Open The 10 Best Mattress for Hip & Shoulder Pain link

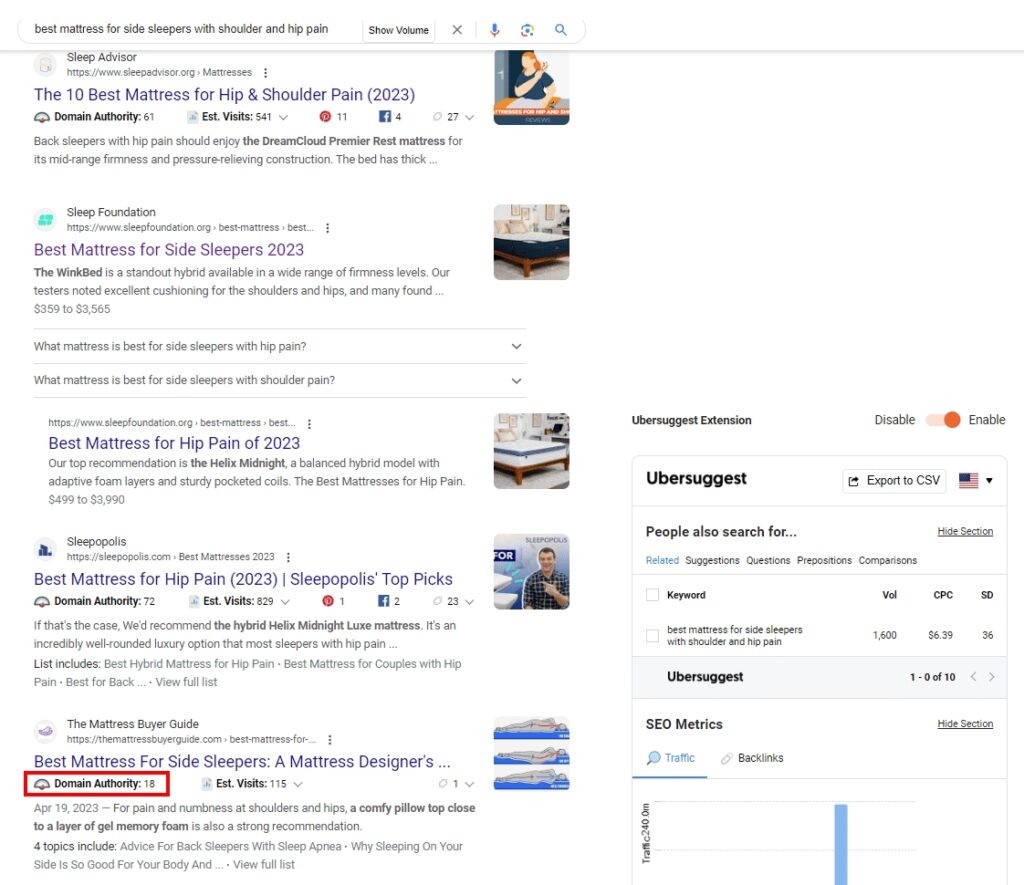(x=224, y=94)
